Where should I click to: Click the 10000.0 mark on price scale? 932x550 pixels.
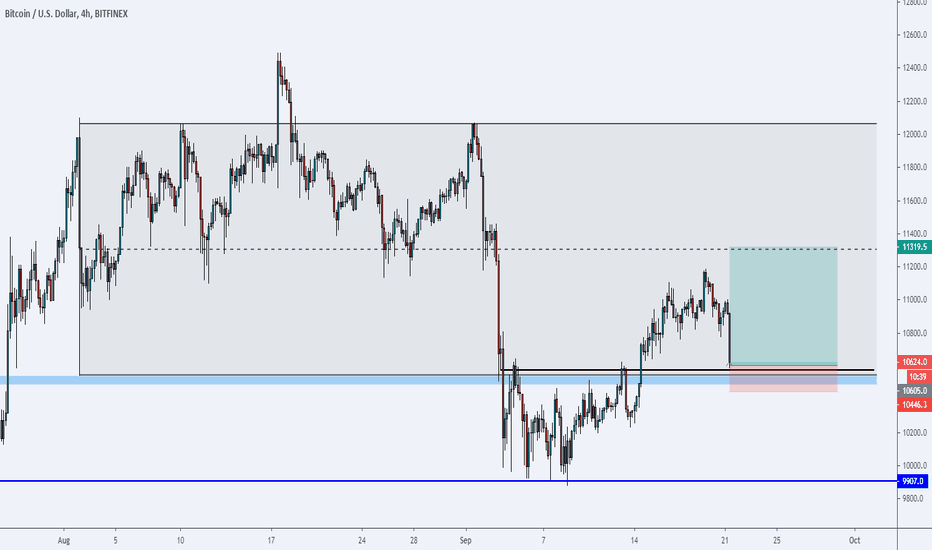pyautogui.click(x=915, y=466)
